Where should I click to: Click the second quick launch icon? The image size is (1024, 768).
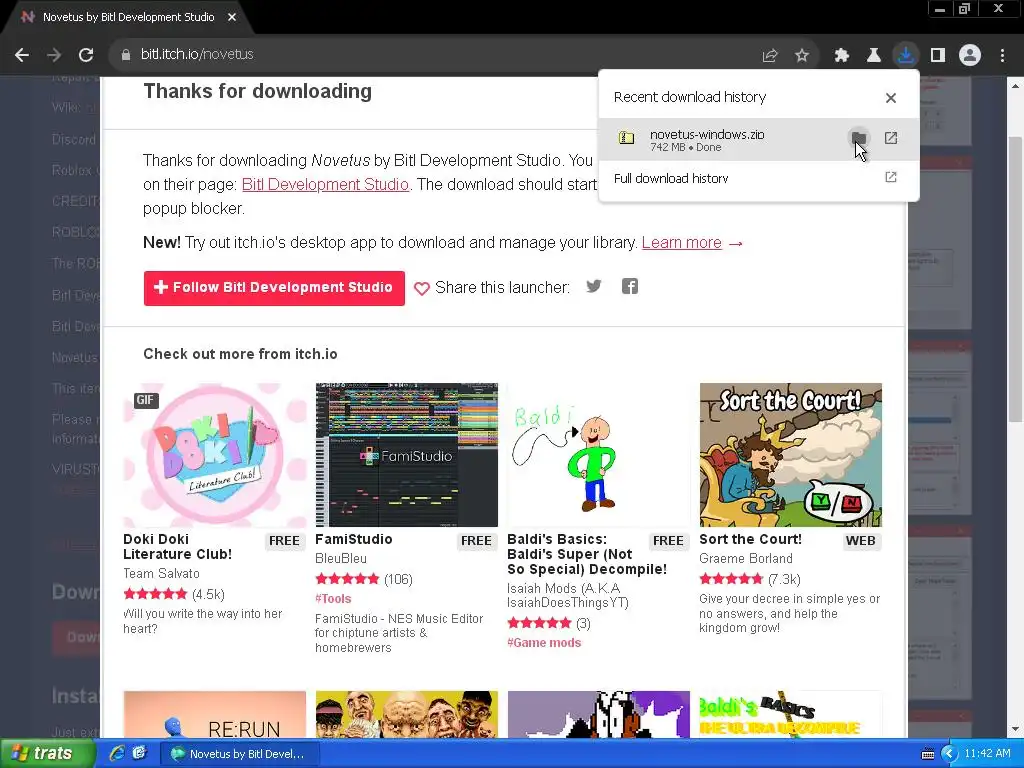click(139, 754)
